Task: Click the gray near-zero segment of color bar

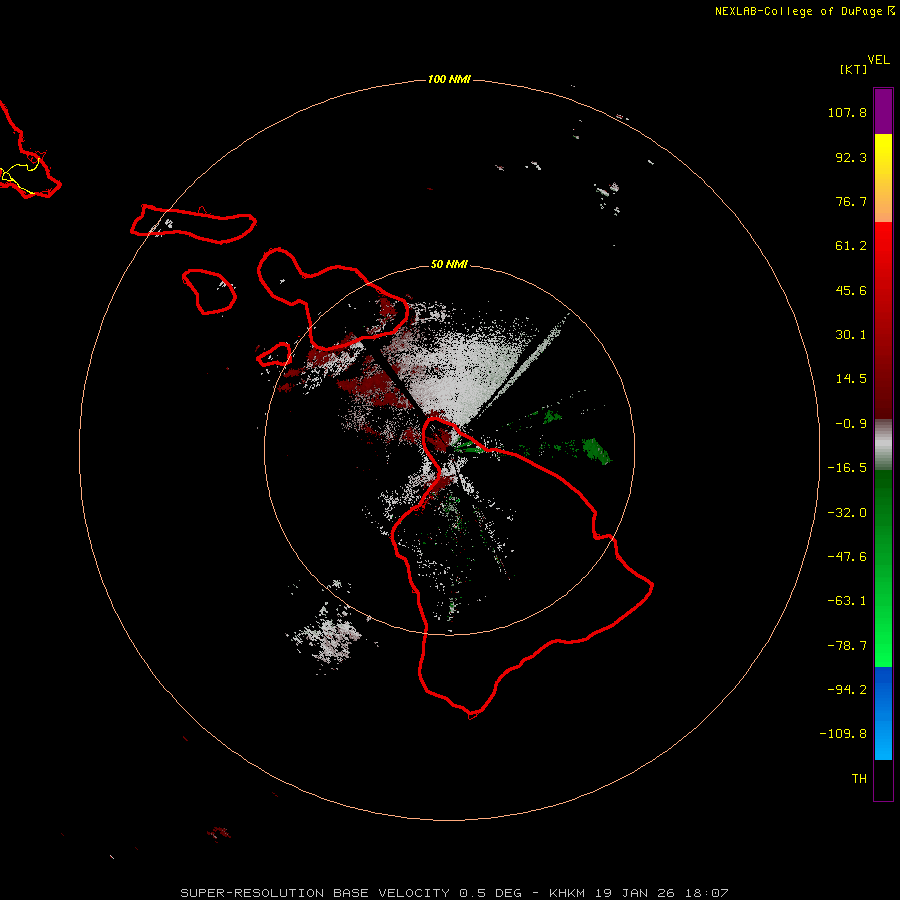Action: pyautogui.click(x=883, y=444)
